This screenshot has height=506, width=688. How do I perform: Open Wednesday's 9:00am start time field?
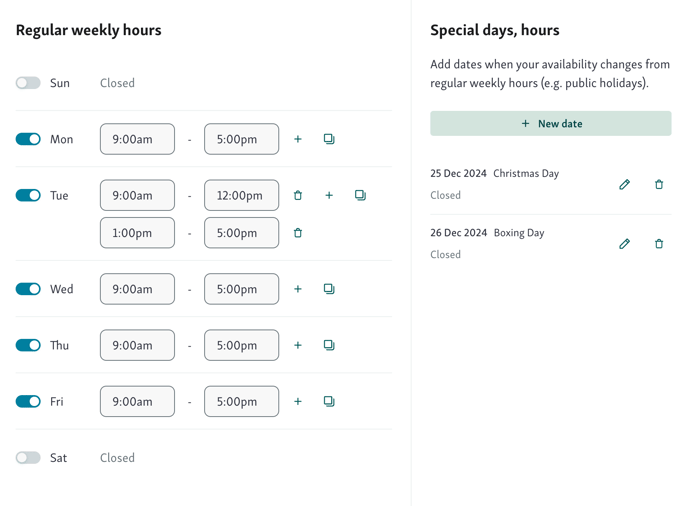tap(137, 289)
